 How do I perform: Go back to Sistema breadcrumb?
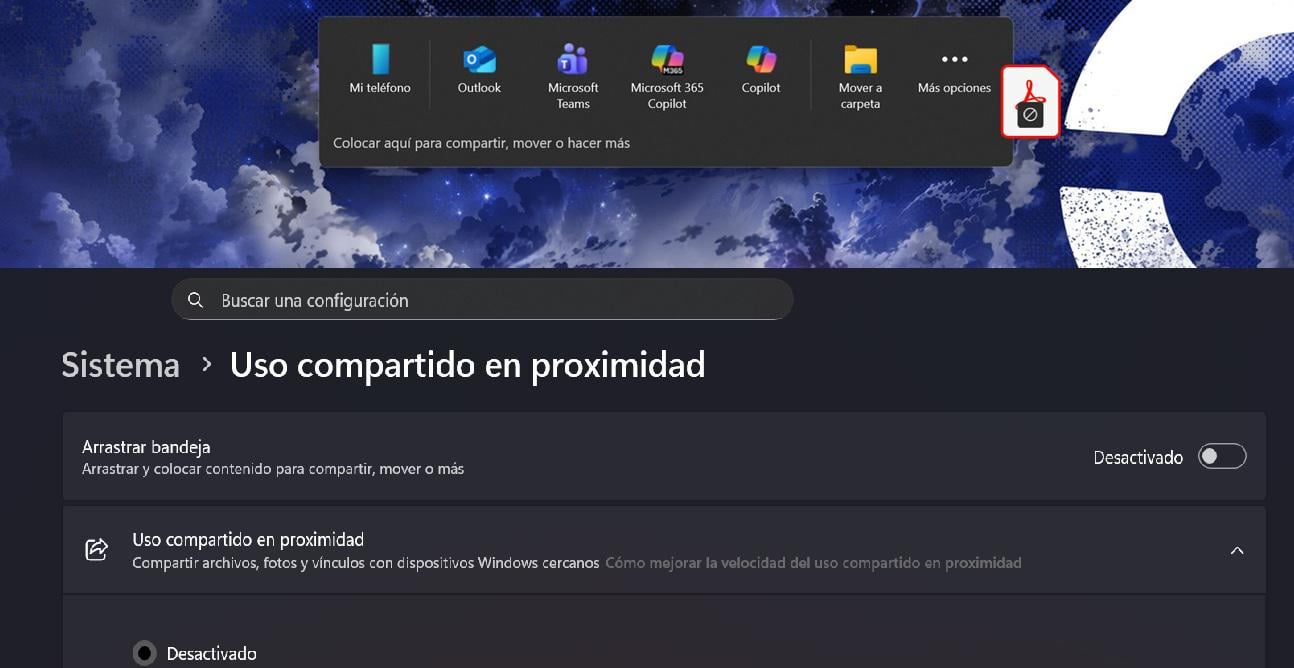tap(120, 365)
